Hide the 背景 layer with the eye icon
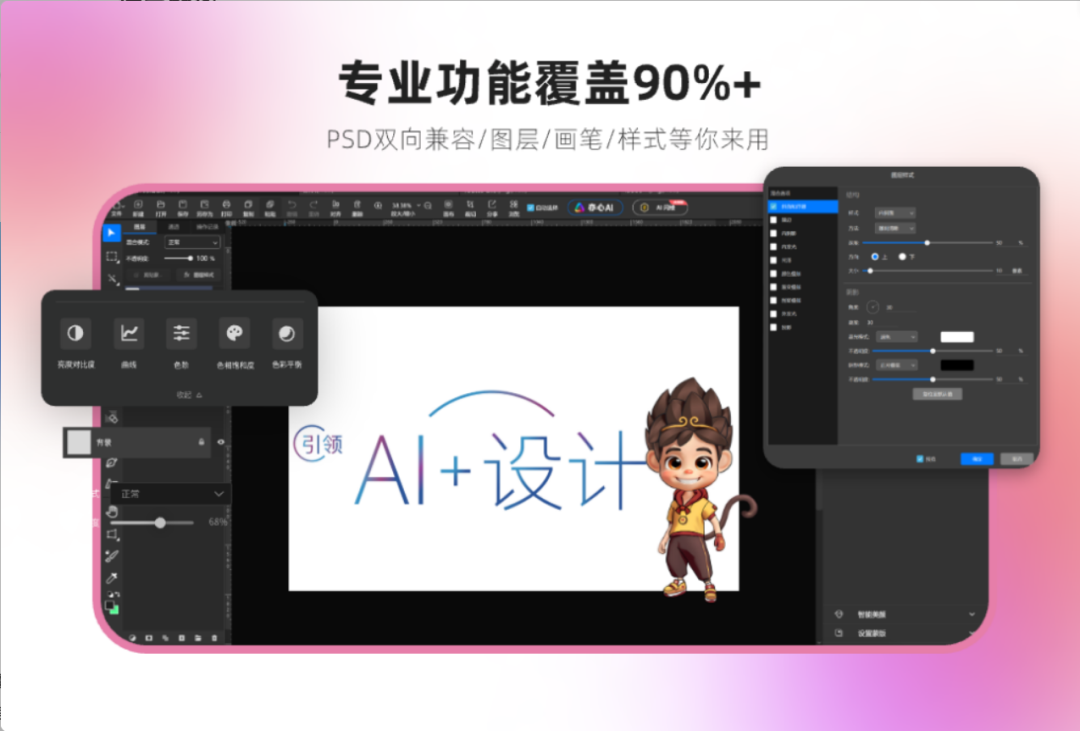This screenshot has width=1080, height=731. (221, 442)
